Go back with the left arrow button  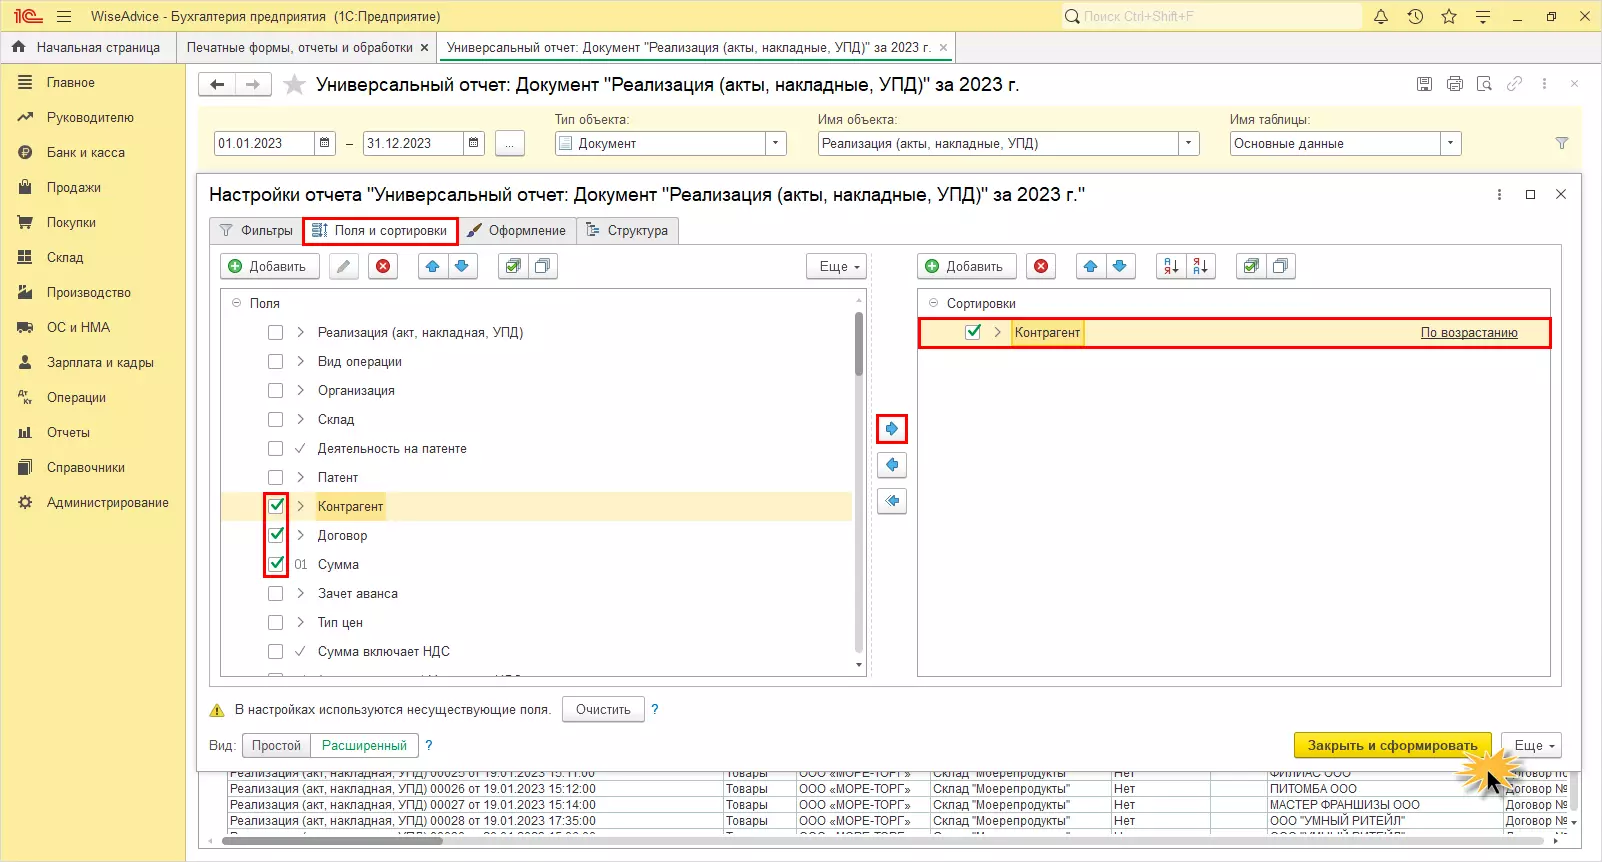[x=217, y=85]
